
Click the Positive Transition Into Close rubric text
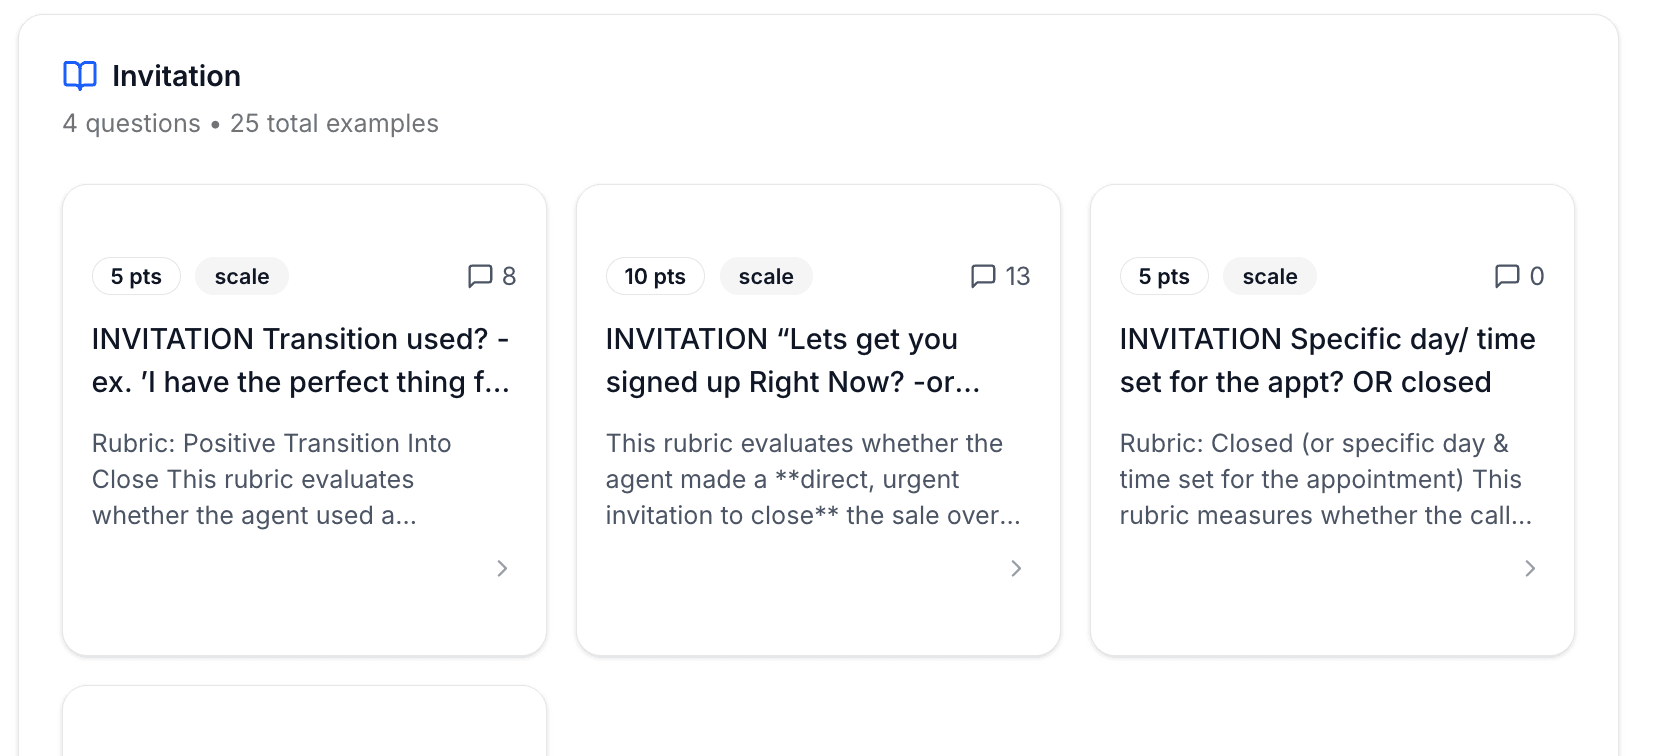[272, 479]
